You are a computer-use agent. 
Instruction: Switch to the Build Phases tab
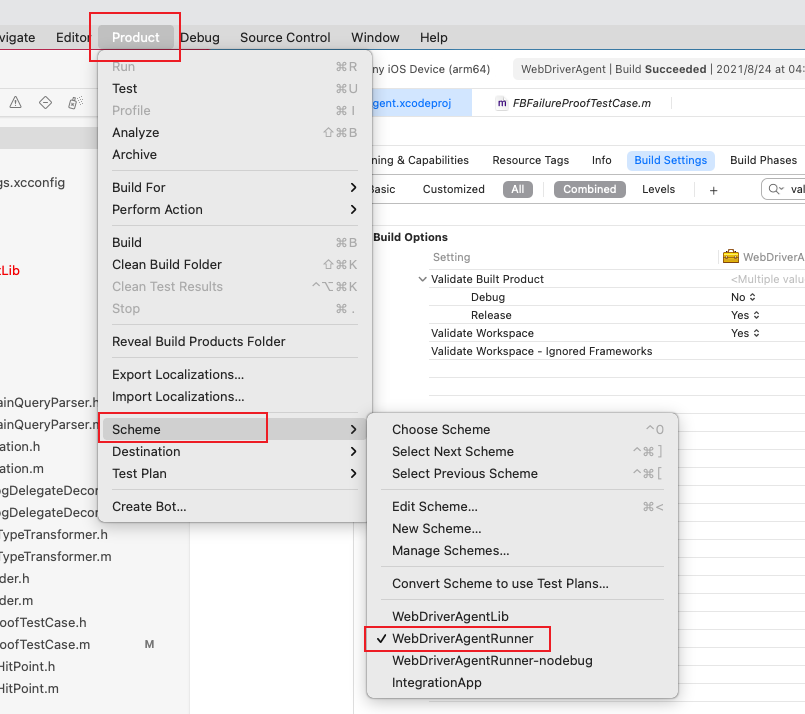763,160
